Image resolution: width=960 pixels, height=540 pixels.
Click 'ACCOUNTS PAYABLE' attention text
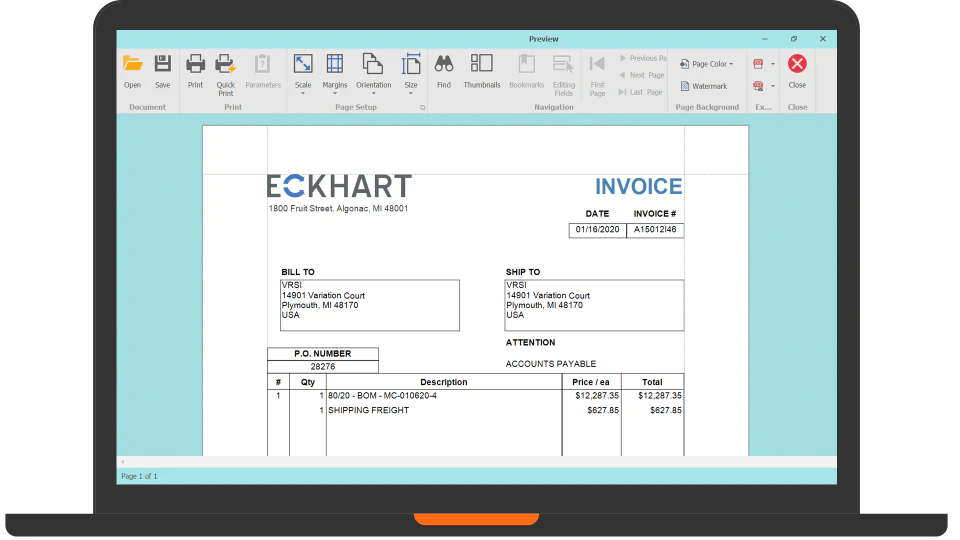(550, 364)
